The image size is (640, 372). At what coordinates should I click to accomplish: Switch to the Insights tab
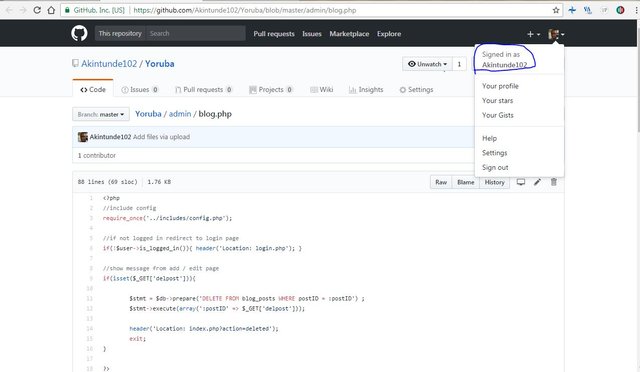(x=366, y=89)
